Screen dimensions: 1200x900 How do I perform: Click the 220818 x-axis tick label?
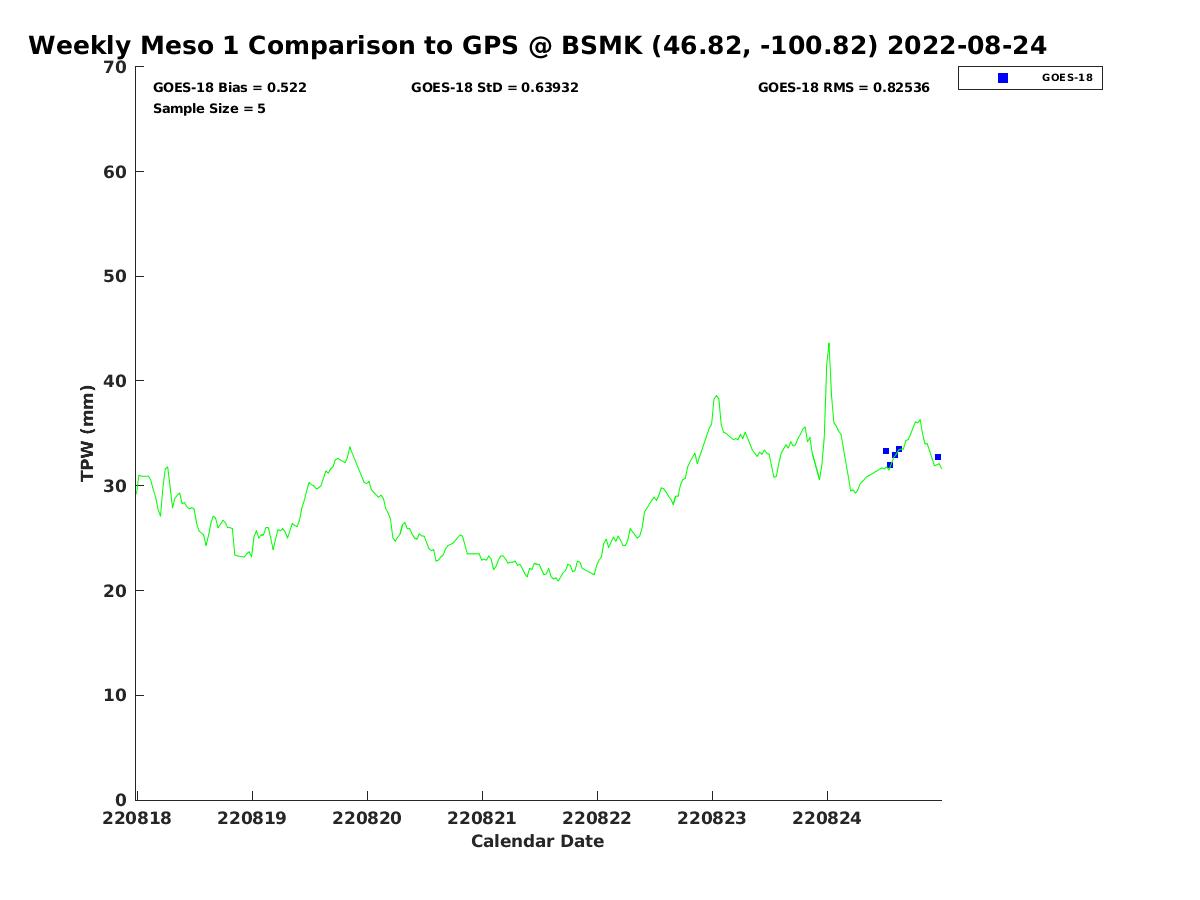tap(137, 818)
